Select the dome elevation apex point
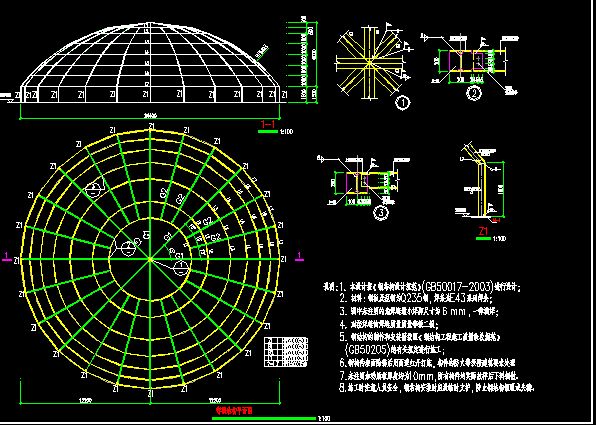 coord(151,24)
